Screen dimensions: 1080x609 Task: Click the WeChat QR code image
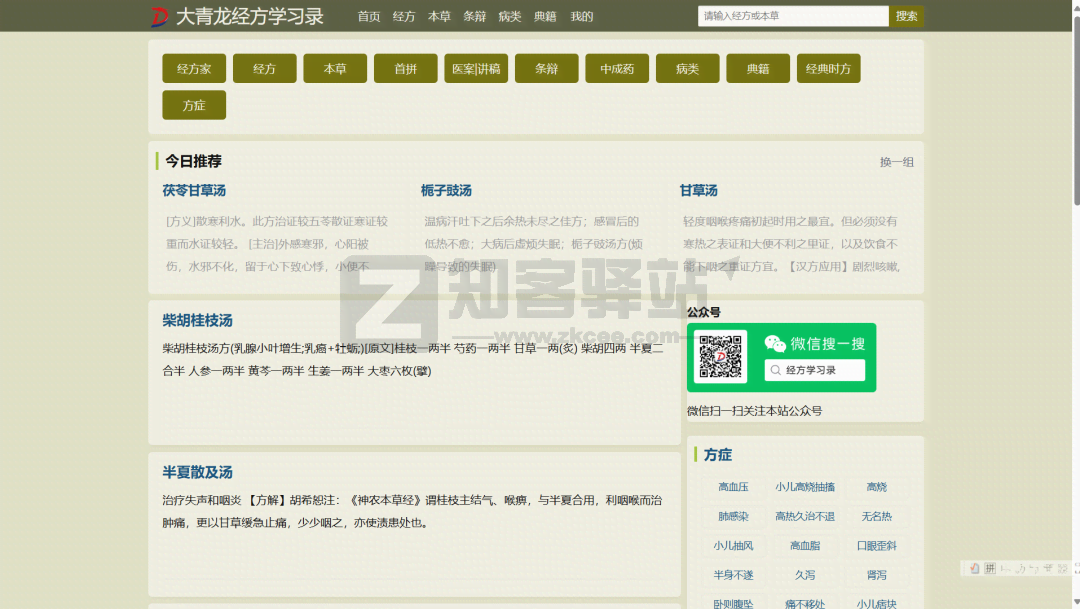point(721,357)
